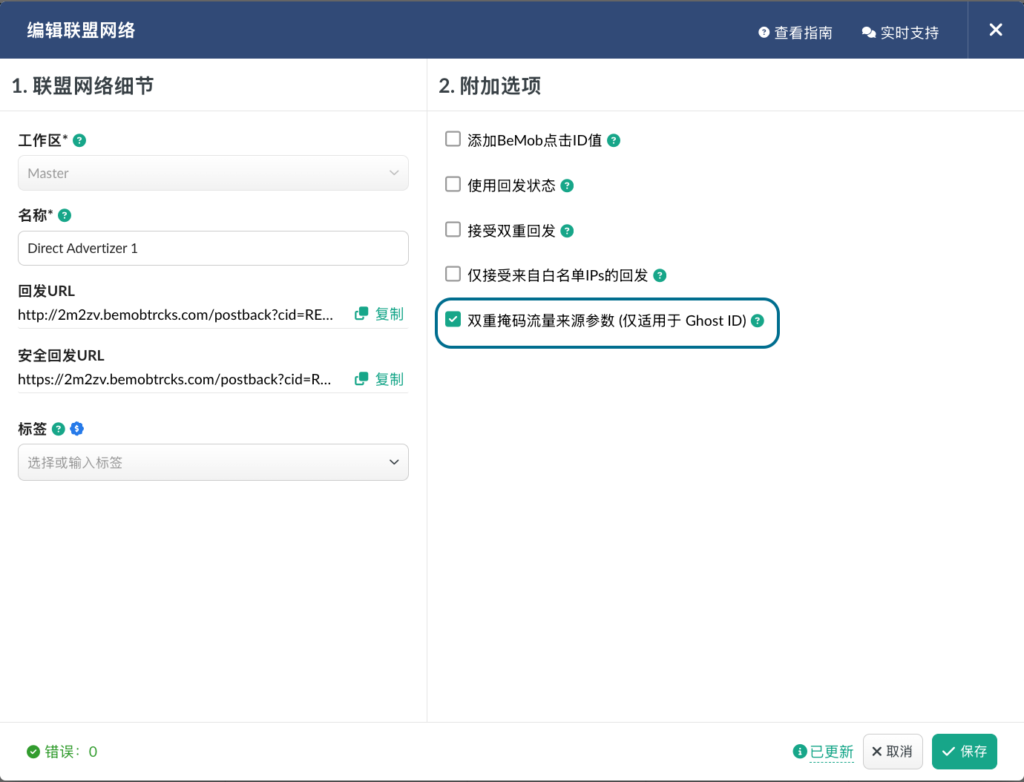Open the 工作区 Master dropdown
1024x782 pixels.
pyautogui.click(x=213, y=173)
